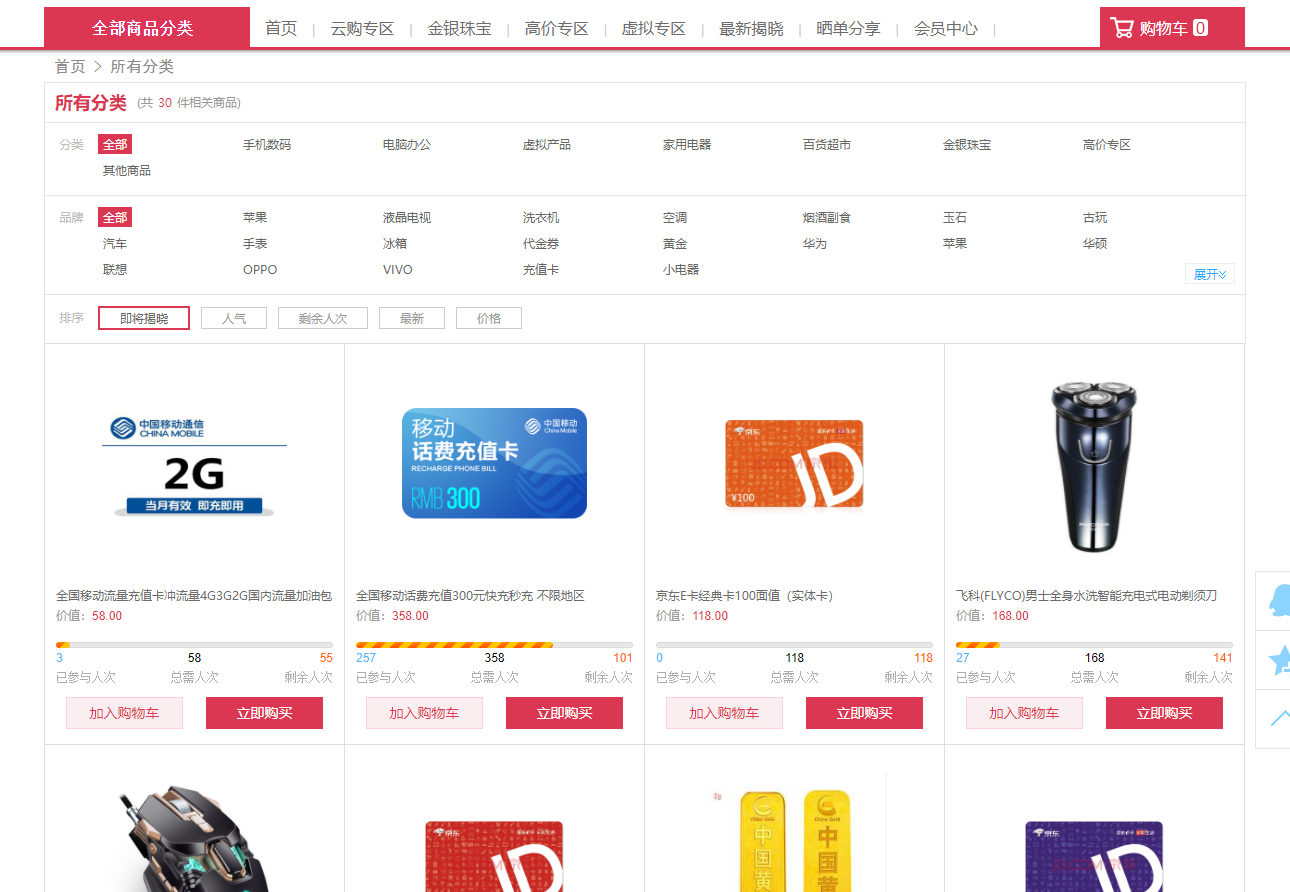Viewport: 1290px width, 892px height.
Task: Filter brand by VIVO
Action: (397, 269)
